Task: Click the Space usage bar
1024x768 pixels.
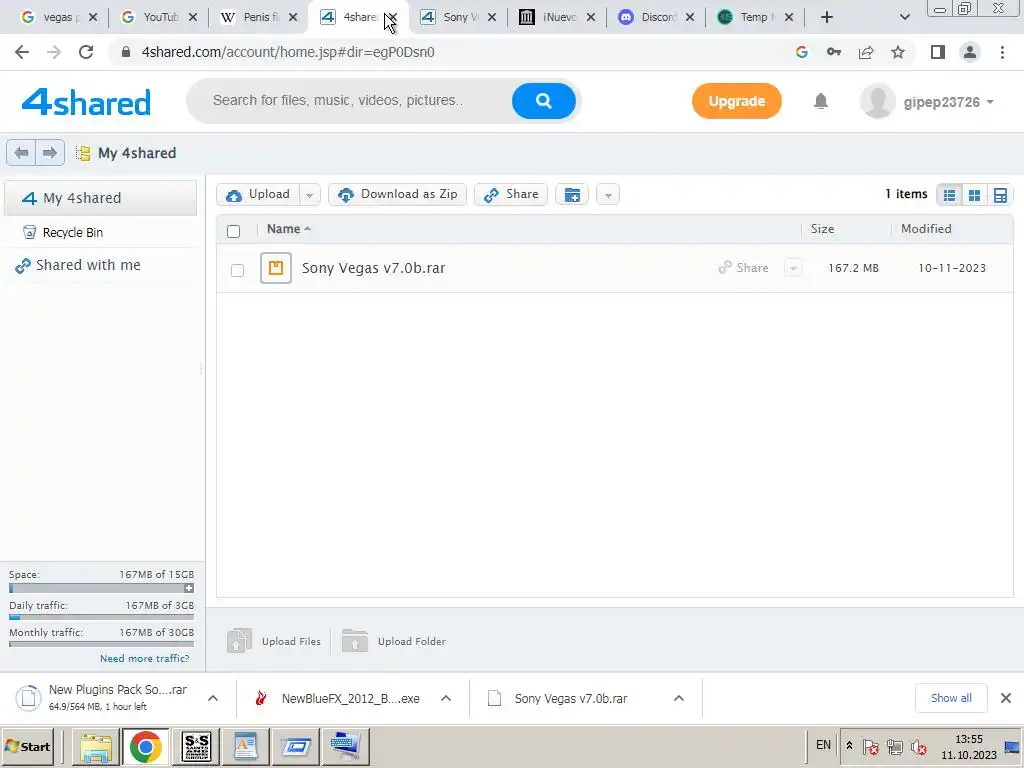Action: point(97,588)
